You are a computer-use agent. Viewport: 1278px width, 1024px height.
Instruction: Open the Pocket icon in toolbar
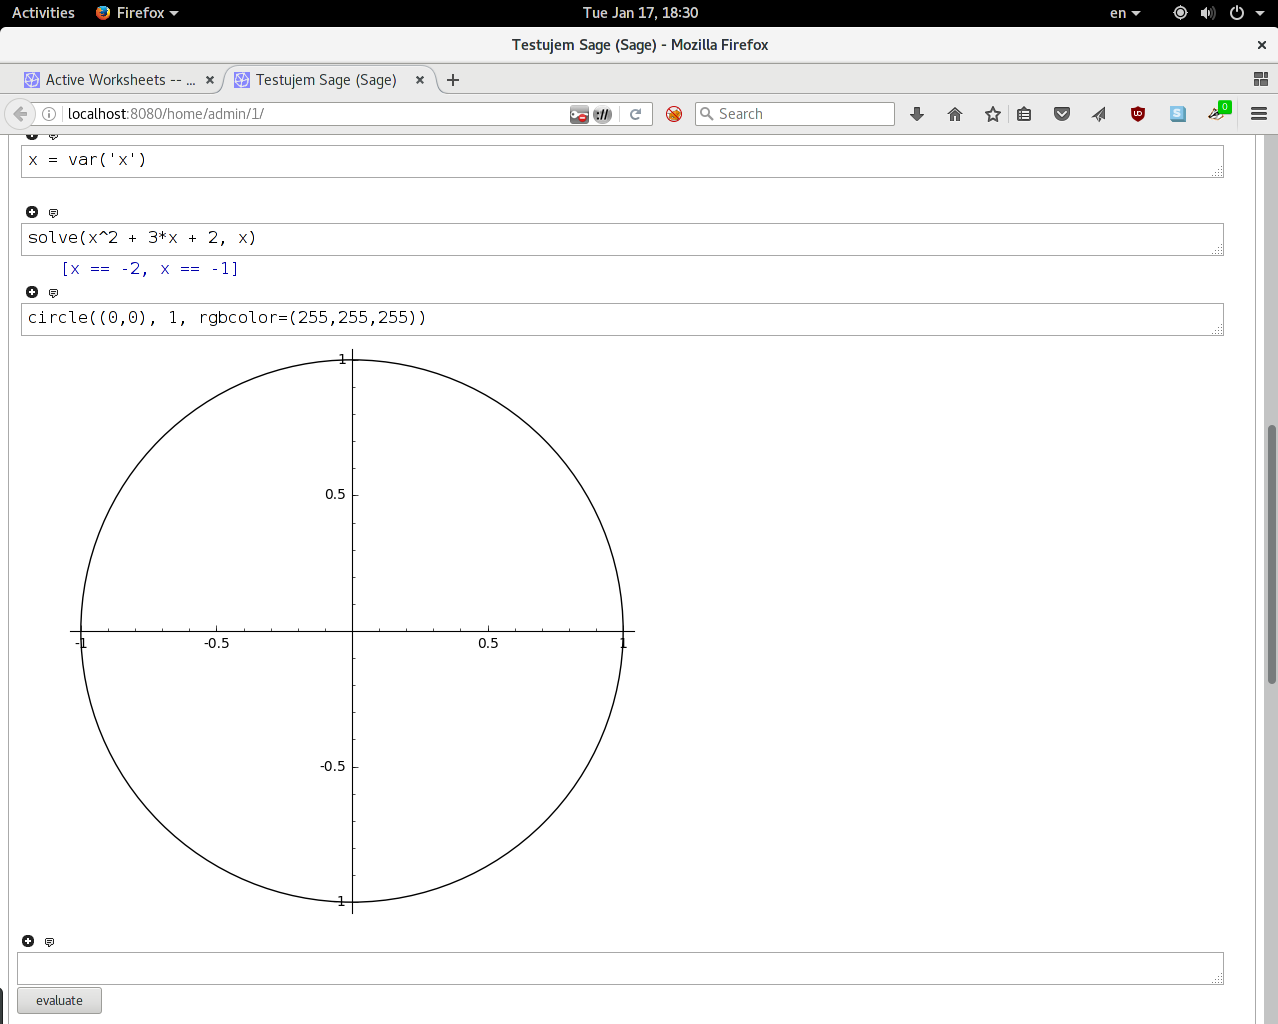click(1062, 114)
